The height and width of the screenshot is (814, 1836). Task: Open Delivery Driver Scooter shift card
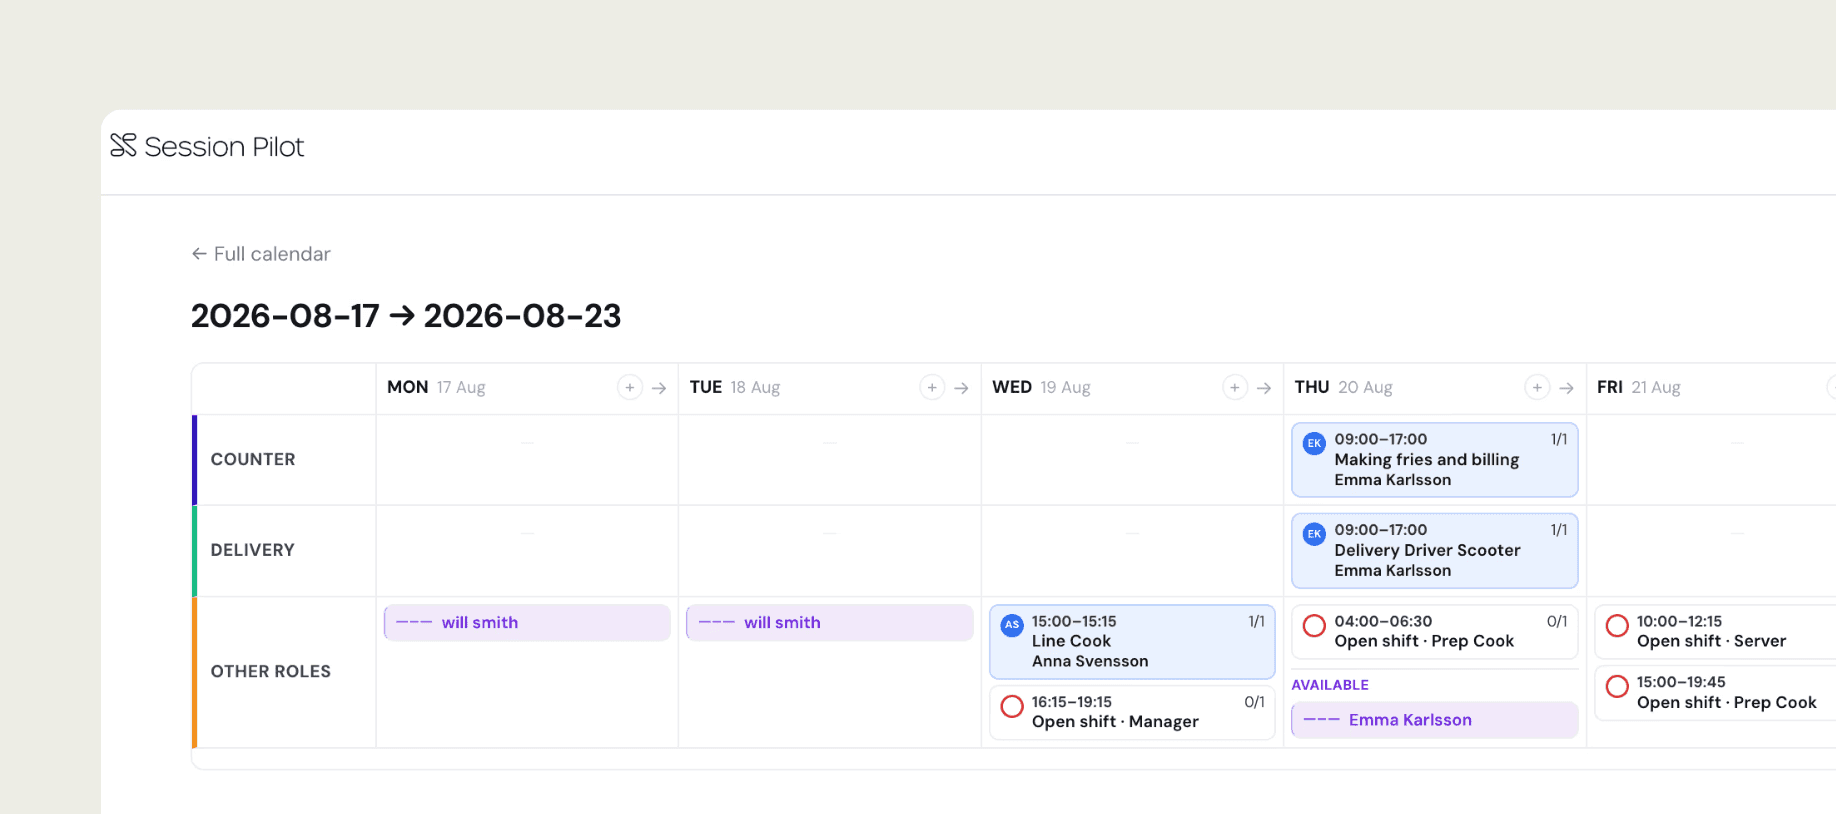(x=1435, y=551)
